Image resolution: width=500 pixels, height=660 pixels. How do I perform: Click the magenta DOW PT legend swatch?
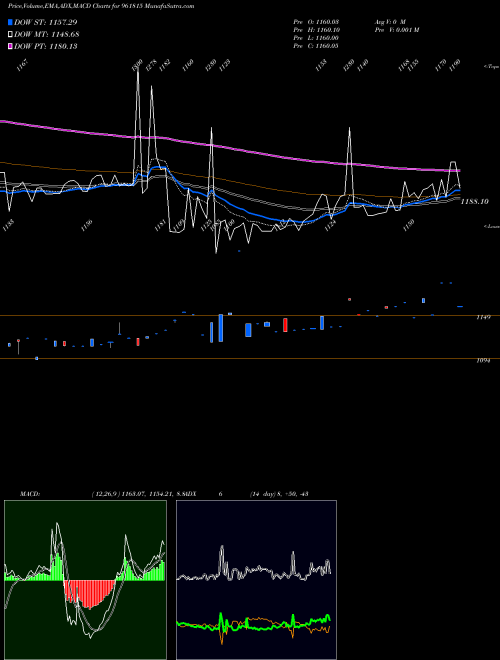tap(10, 47)
